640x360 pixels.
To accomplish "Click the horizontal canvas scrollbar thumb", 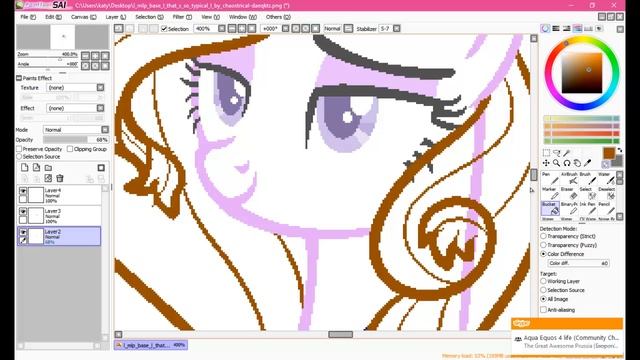I will 340,335.
